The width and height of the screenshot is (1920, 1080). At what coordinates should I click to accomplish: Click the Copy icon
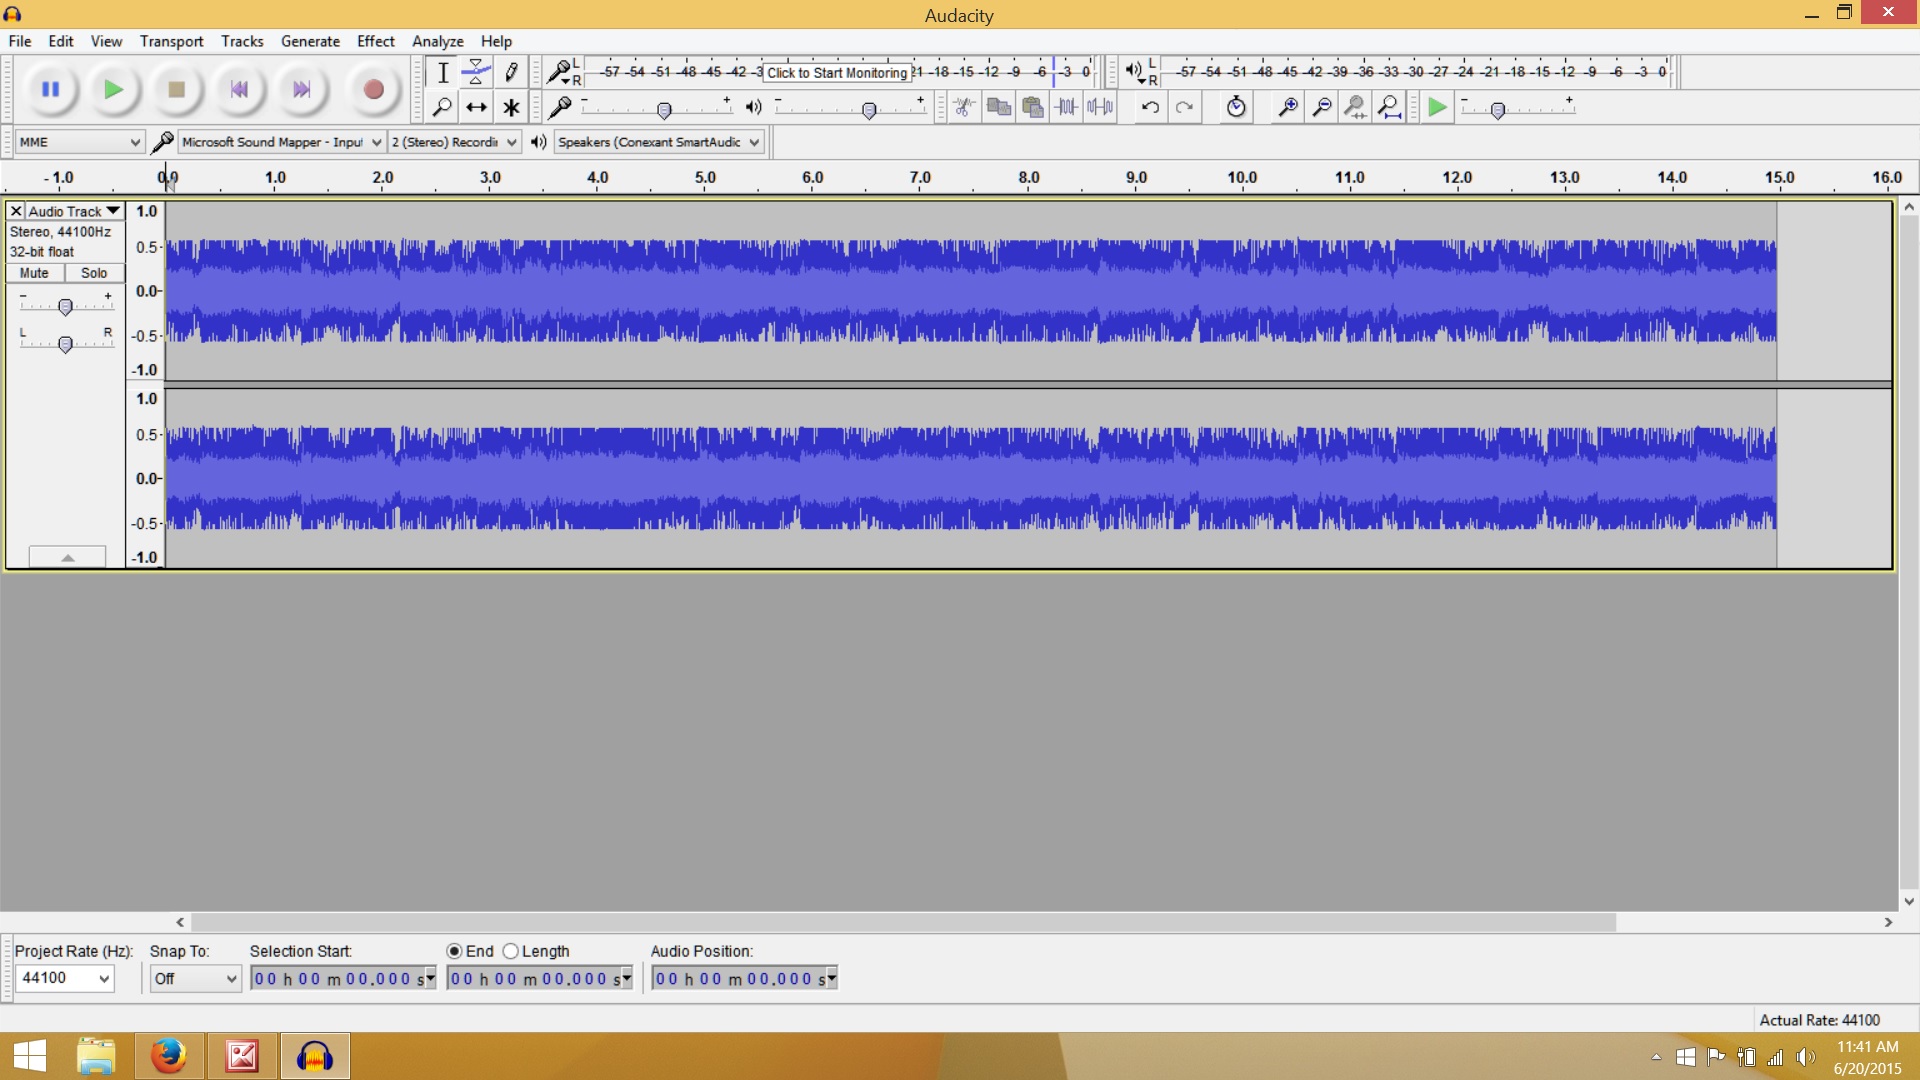pos(998,107)
